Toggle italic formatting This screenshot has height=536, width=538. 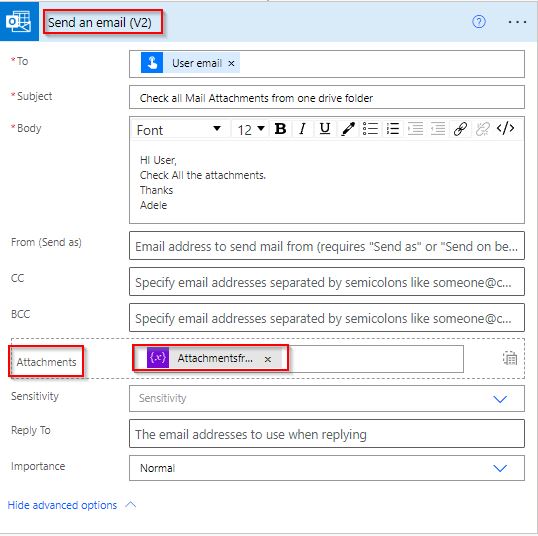pyautogui.click(x=302, y=129)
